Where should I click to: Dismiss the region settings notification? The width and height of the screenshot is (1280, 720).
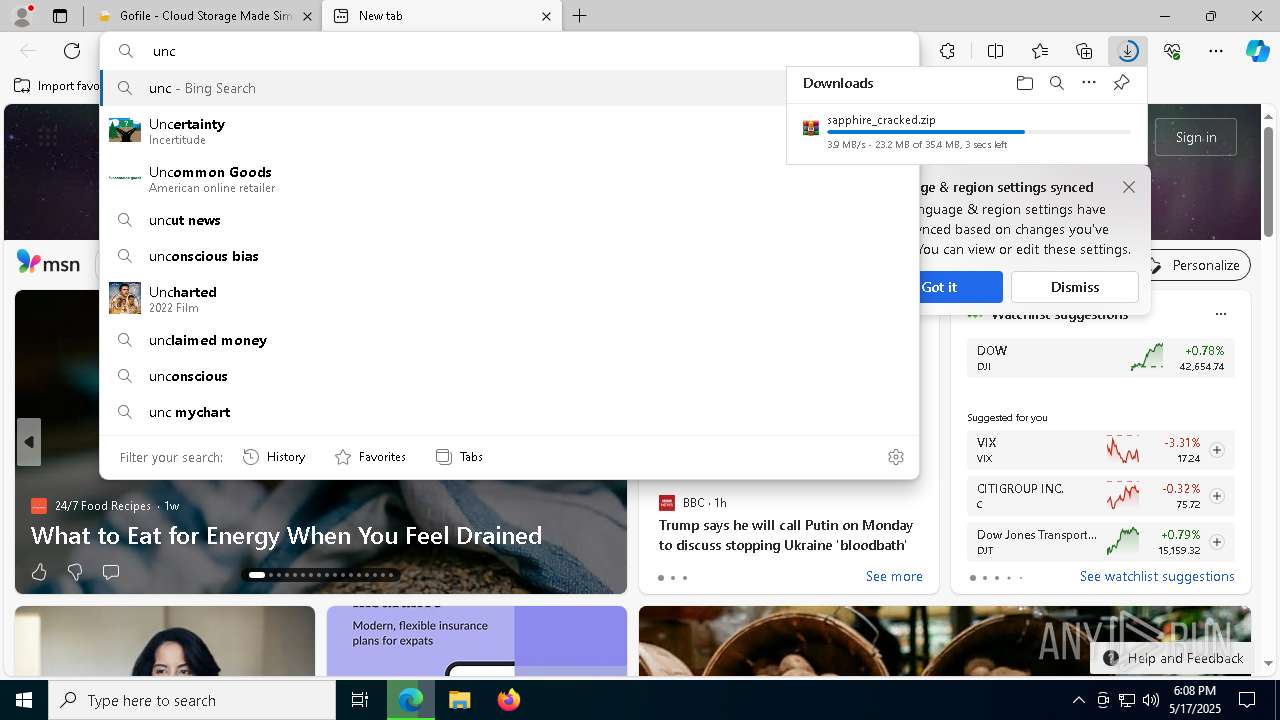point(1075,287)
